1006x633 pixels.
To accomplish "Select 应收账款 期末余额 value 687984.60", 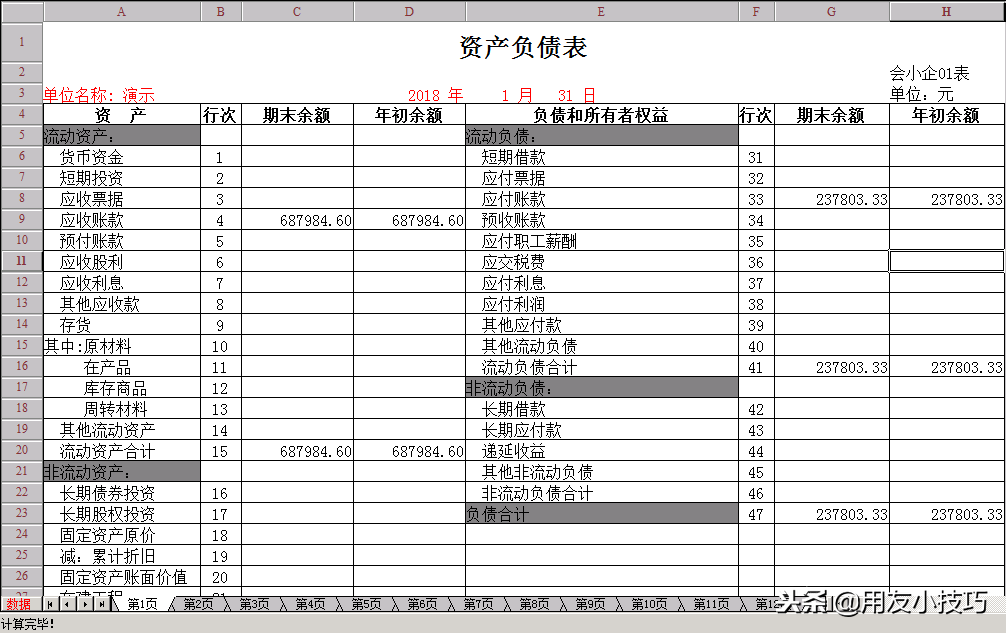I will coord(298,220).
